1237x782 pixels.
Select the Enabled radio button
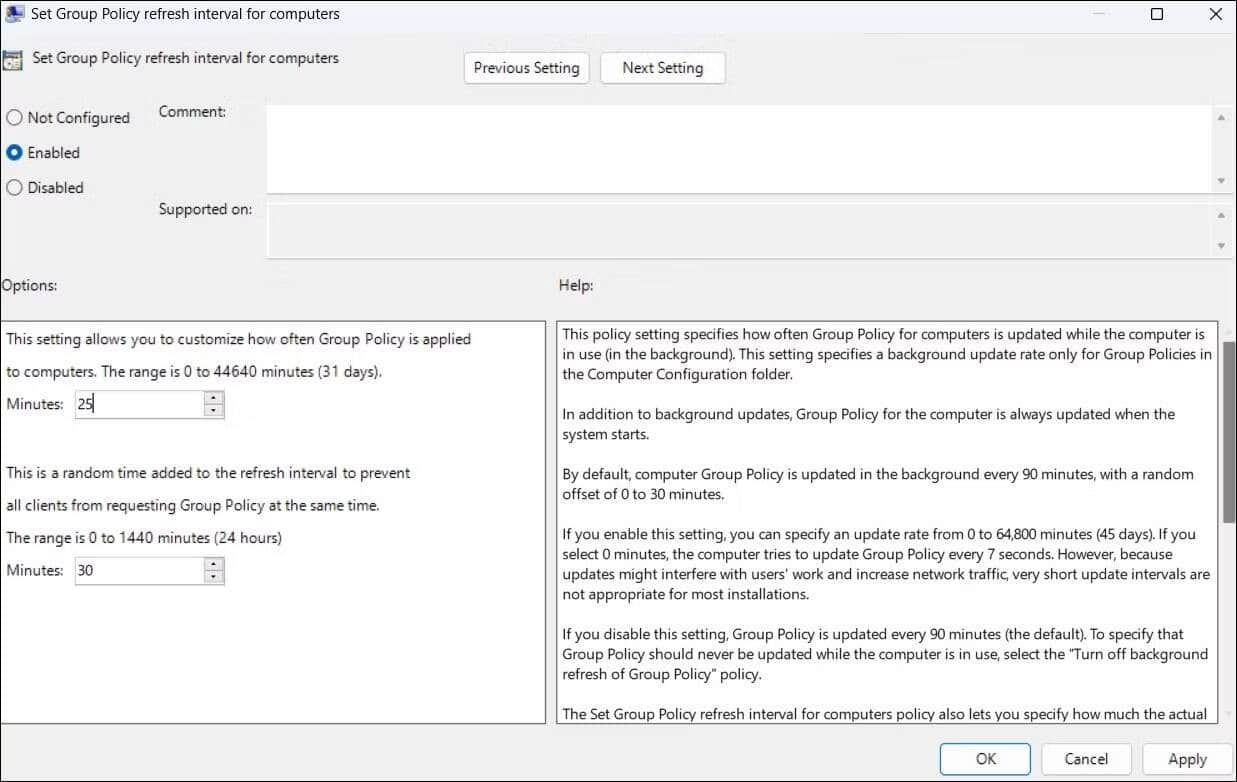[14, 152]
